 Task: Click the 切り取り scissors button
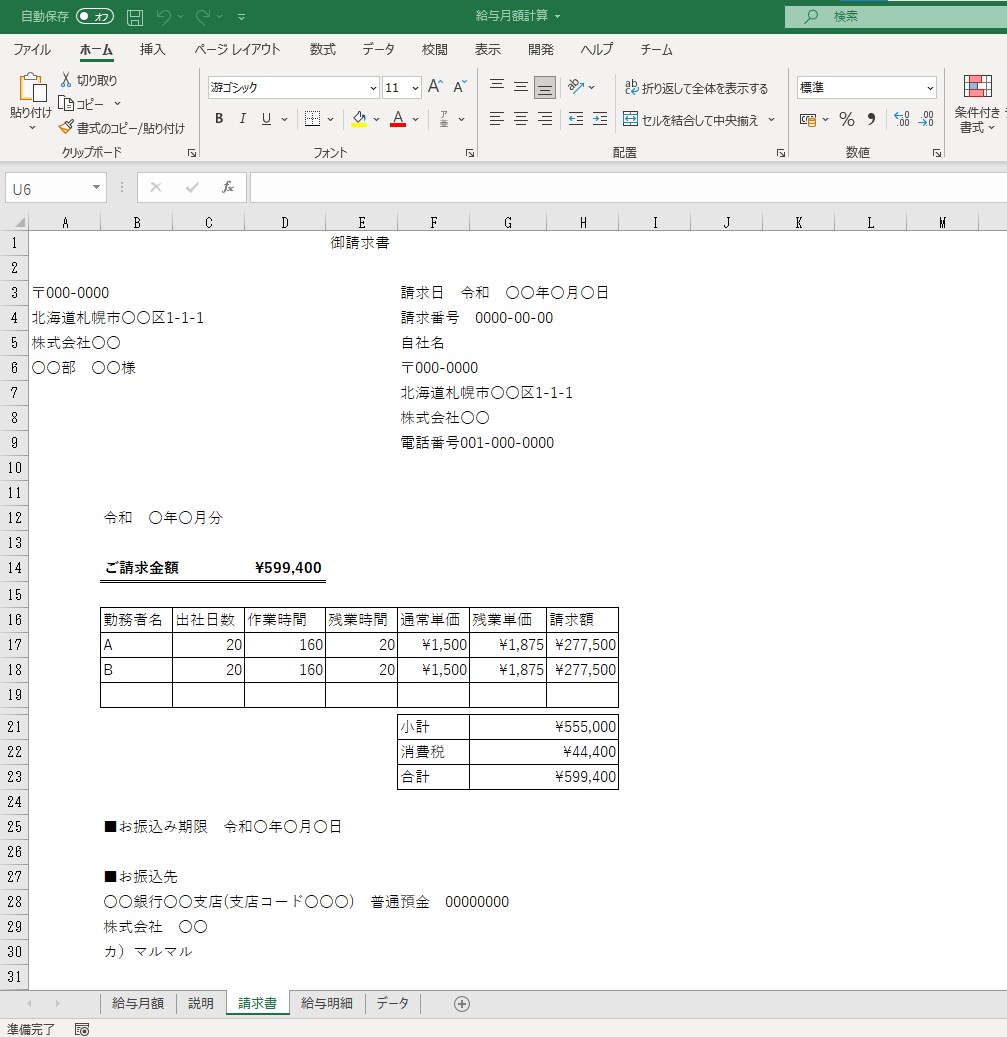pos(89,80)
